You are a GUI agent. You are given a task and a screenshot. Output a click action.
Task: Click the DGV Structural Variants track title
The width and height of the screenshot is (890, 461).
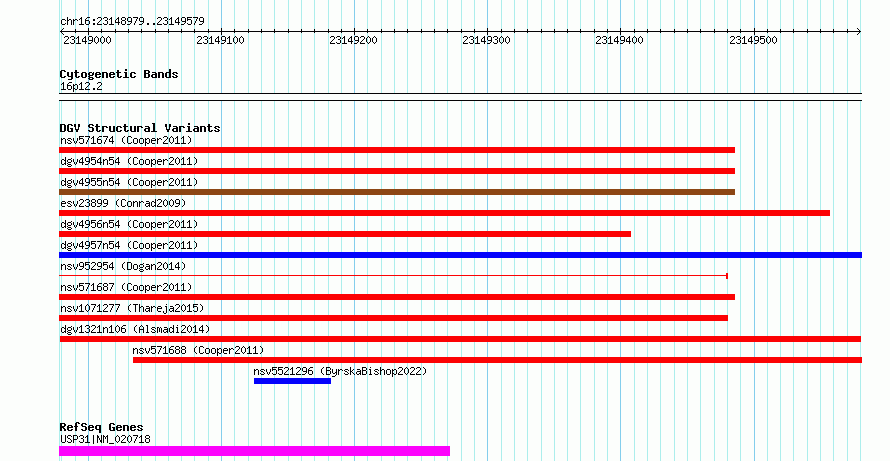[x=140, y=128]
